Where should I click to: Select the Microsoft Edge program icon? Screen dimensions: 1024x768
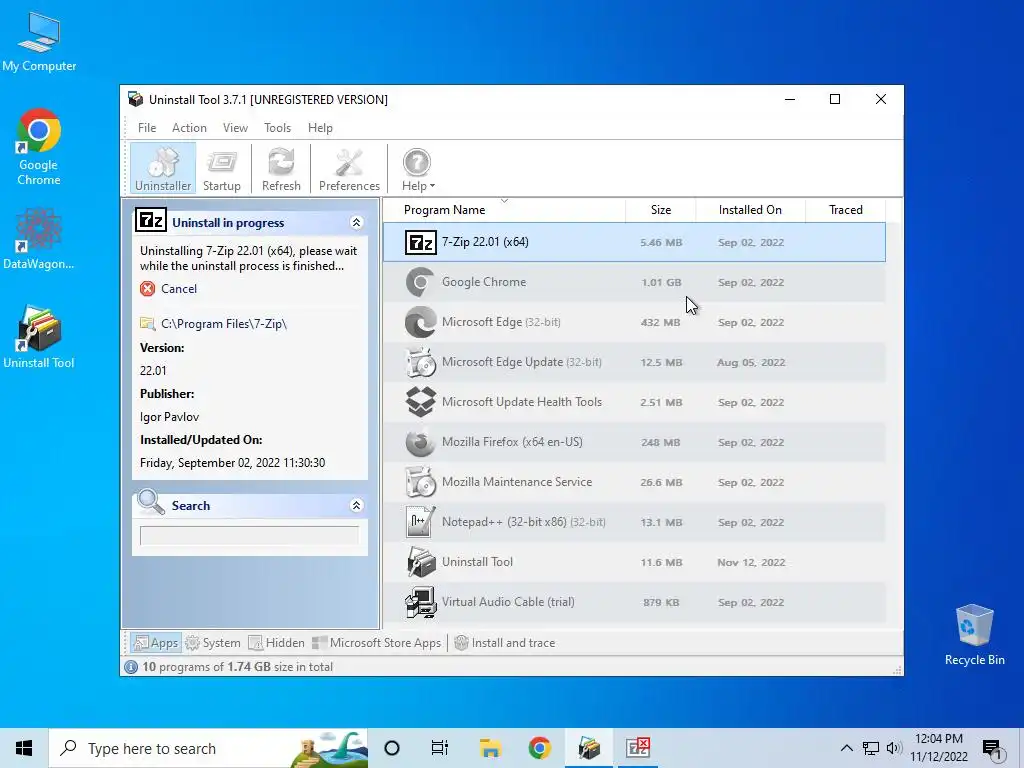tap(421, 322)
